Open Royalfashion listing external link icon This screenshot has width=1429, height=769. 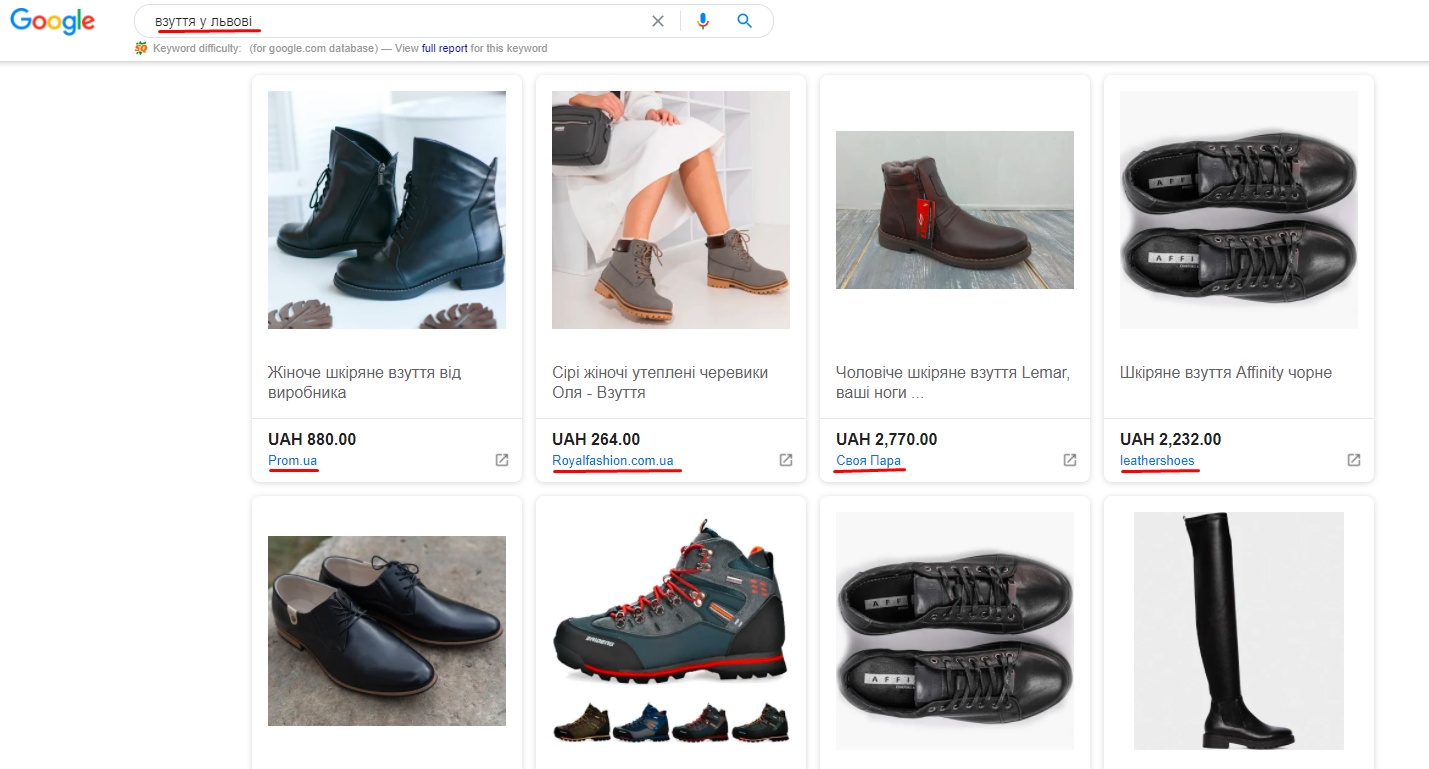tap(786, 460)
